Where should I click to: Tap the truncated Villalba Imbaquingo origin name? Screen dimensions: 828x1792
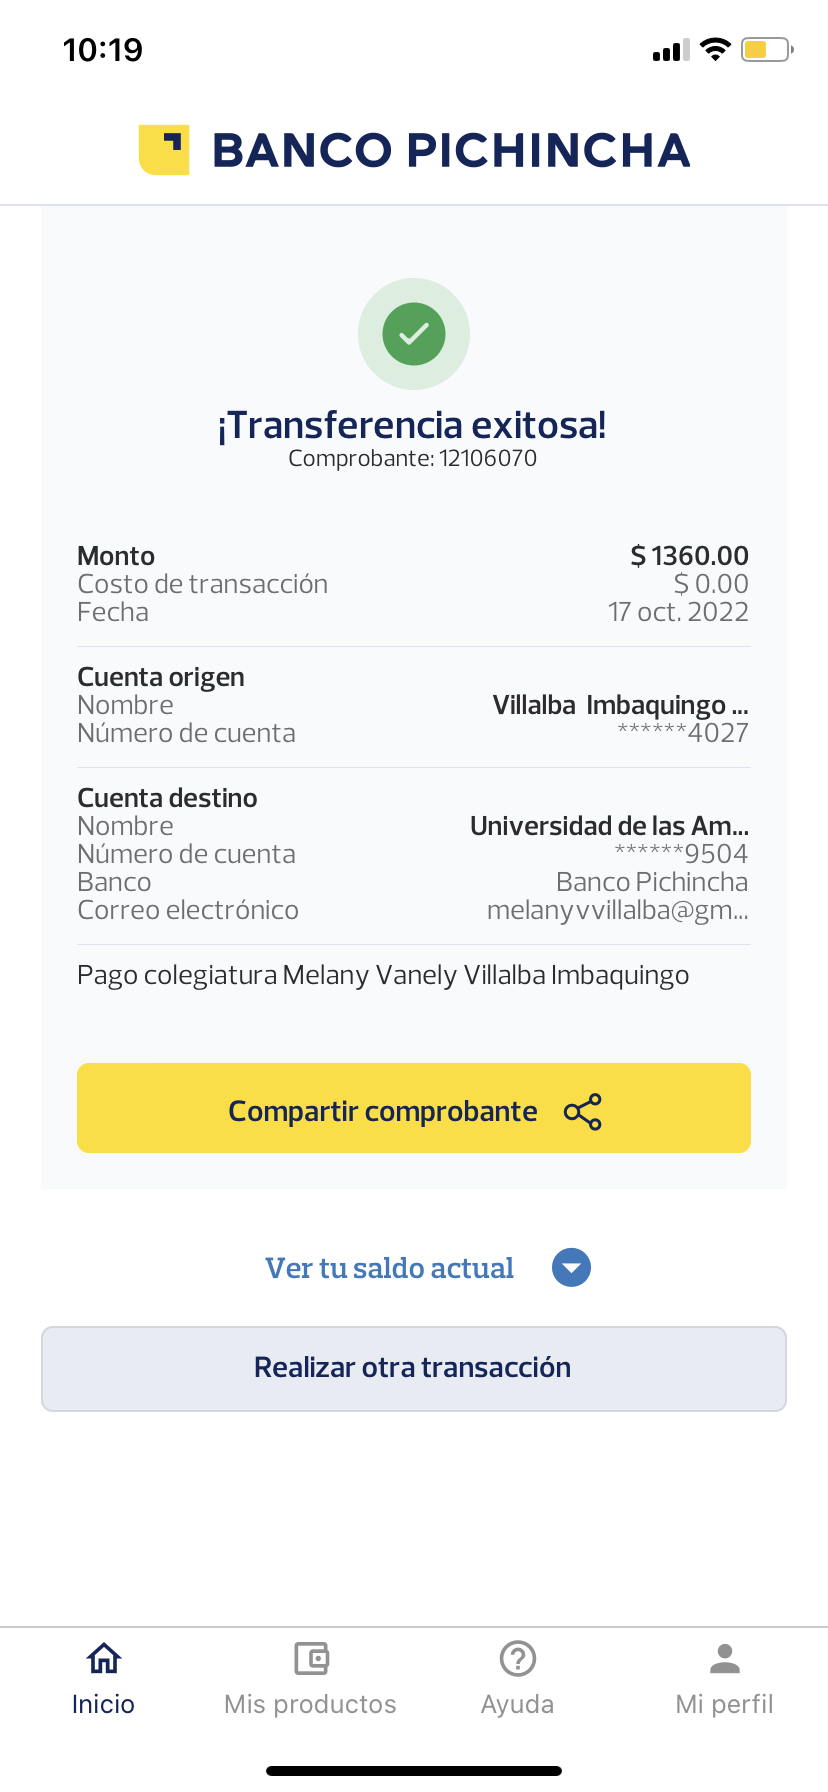(620, 705)
